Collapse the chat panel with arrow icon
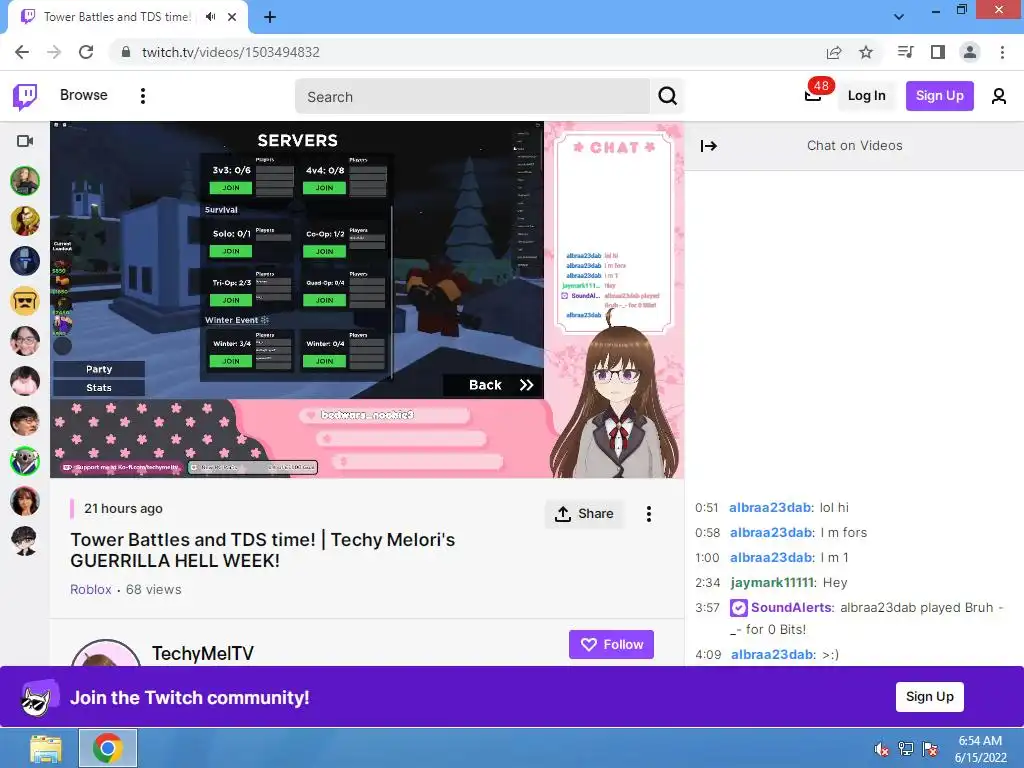The width and height of the screenshot is (1024, 768). pos(709,146)
